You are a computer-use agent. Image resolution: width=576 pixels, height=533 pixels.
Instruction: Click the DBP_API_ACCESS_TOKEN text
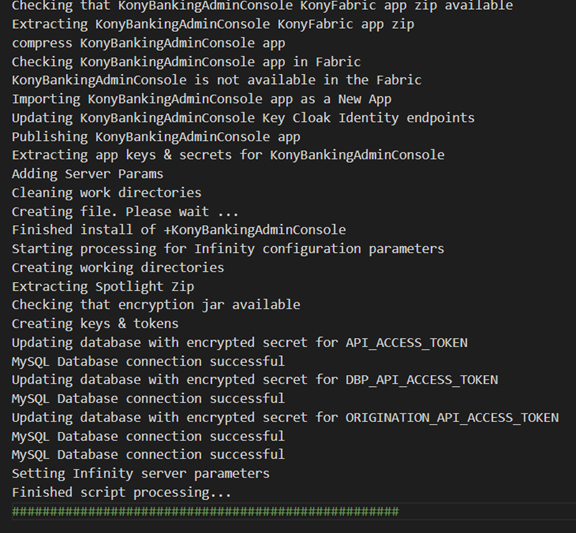click(422, 380)
